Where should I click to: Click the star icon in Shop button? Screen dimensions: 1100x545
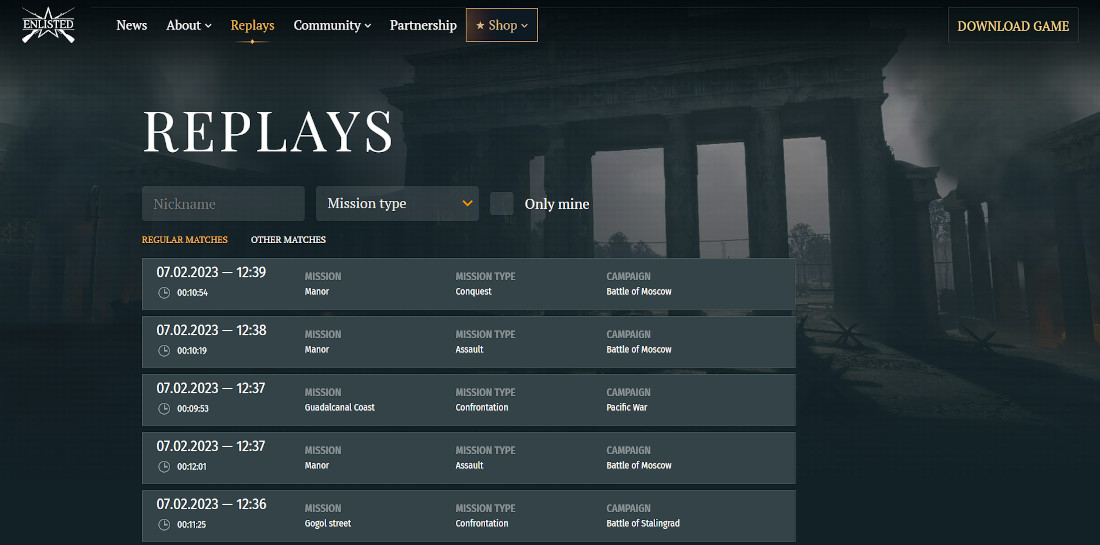coord(480,25)
